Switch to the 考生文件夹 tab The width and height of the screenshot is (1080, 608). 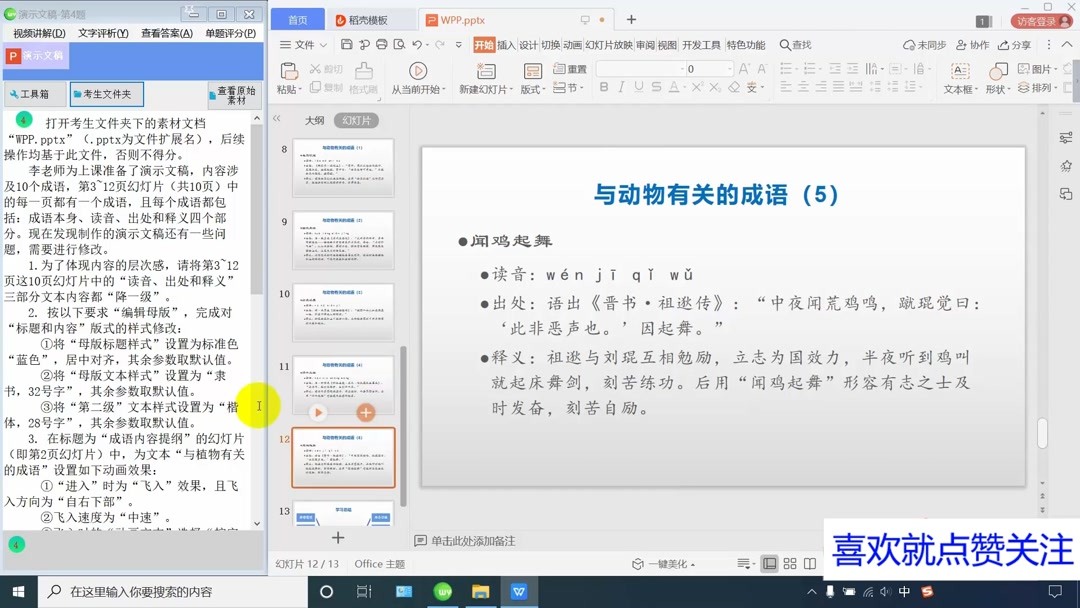tap(107, 93)
